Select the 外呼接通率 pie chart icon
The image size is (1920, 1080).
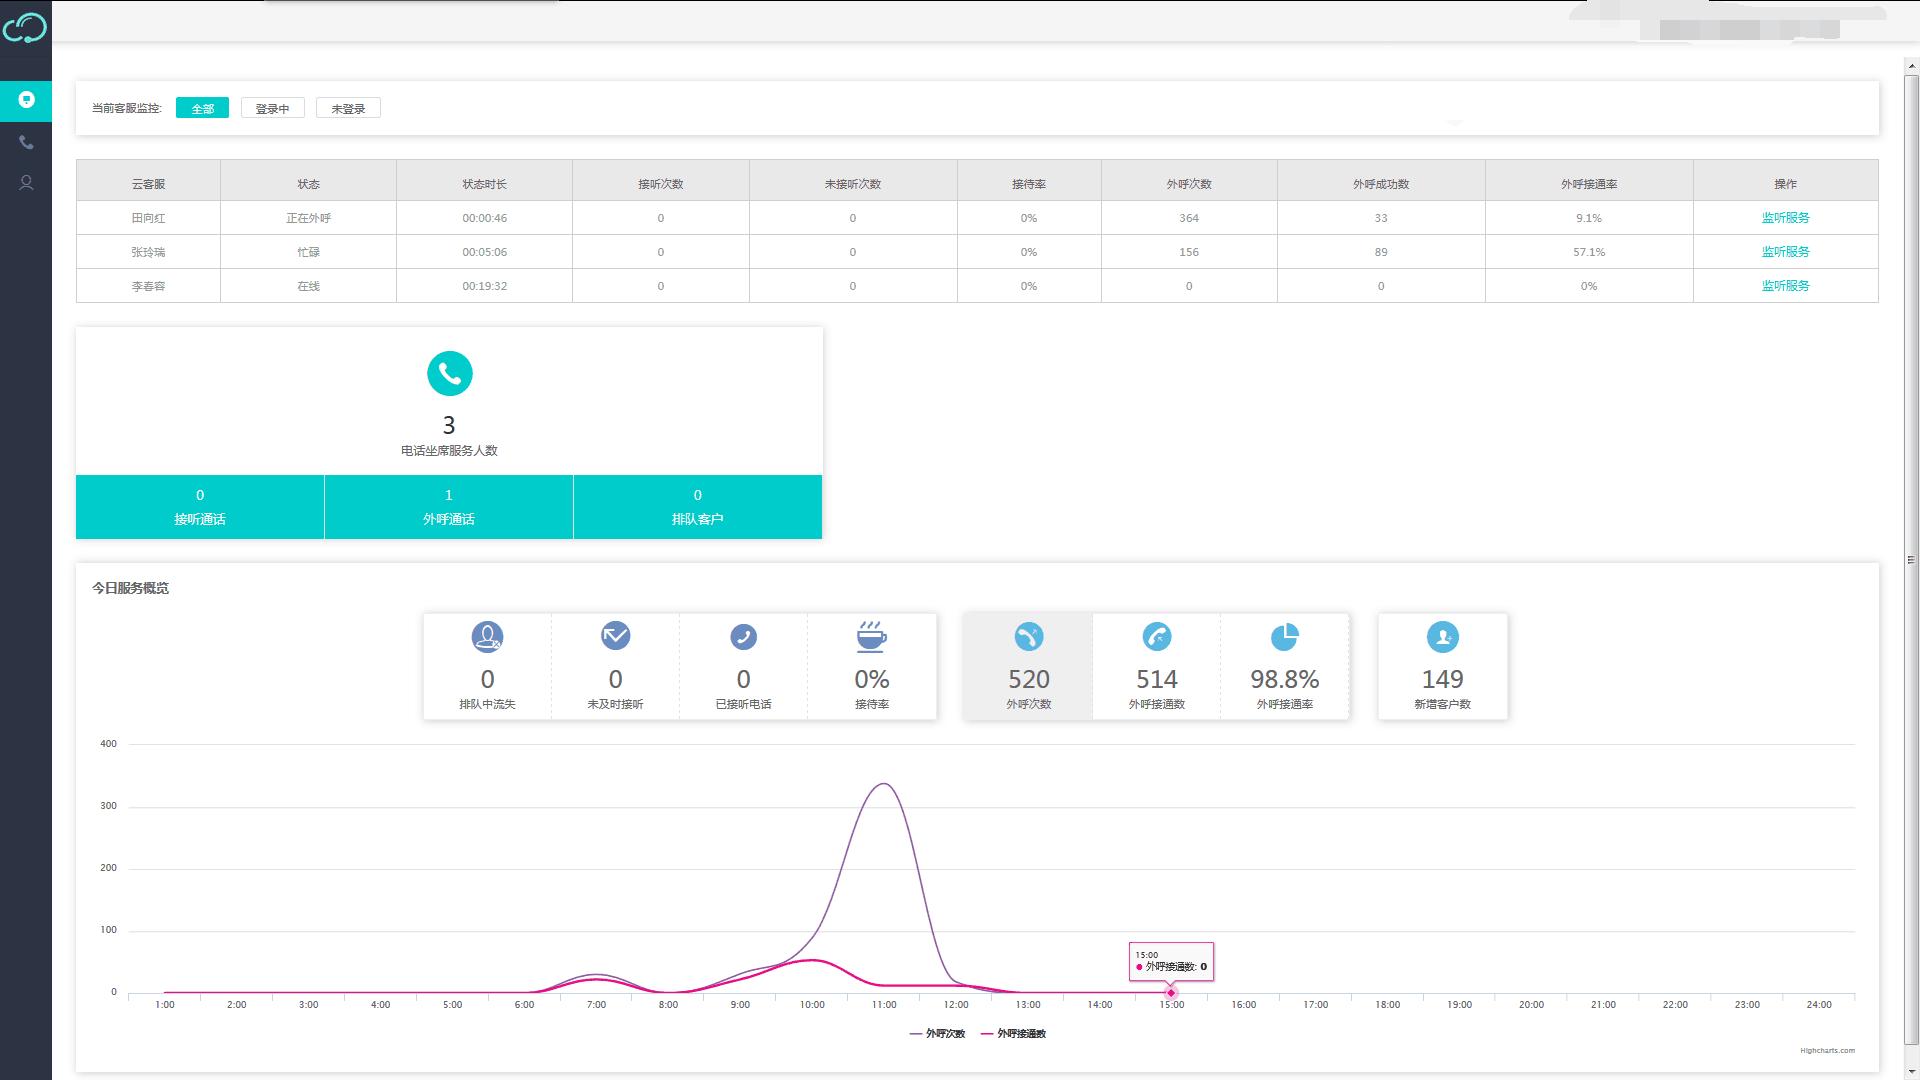(1284, 637)
